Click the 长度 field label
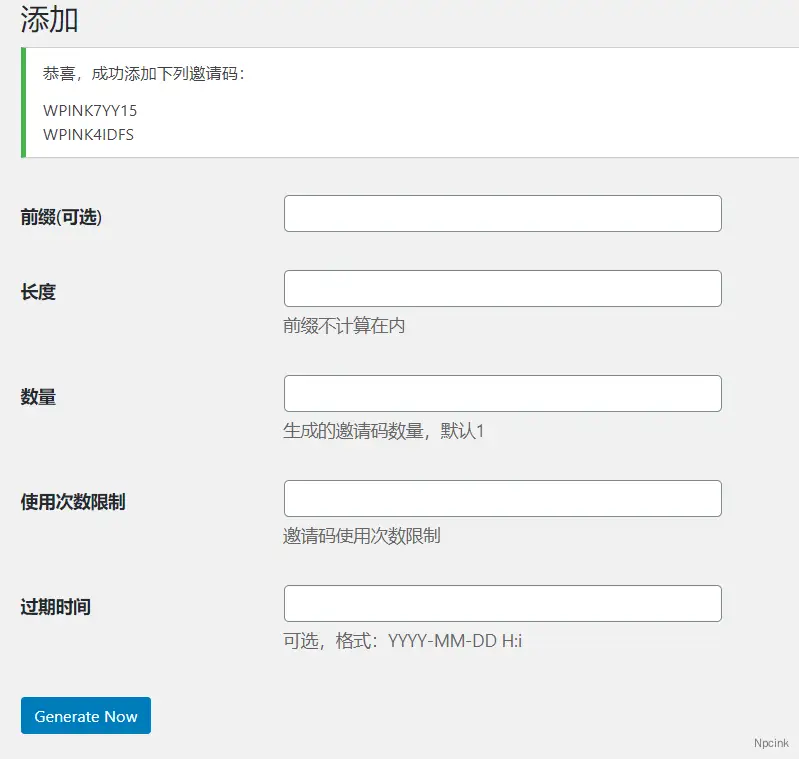The width and height of the screenshot is (799, 759). [x=38, y=292]
